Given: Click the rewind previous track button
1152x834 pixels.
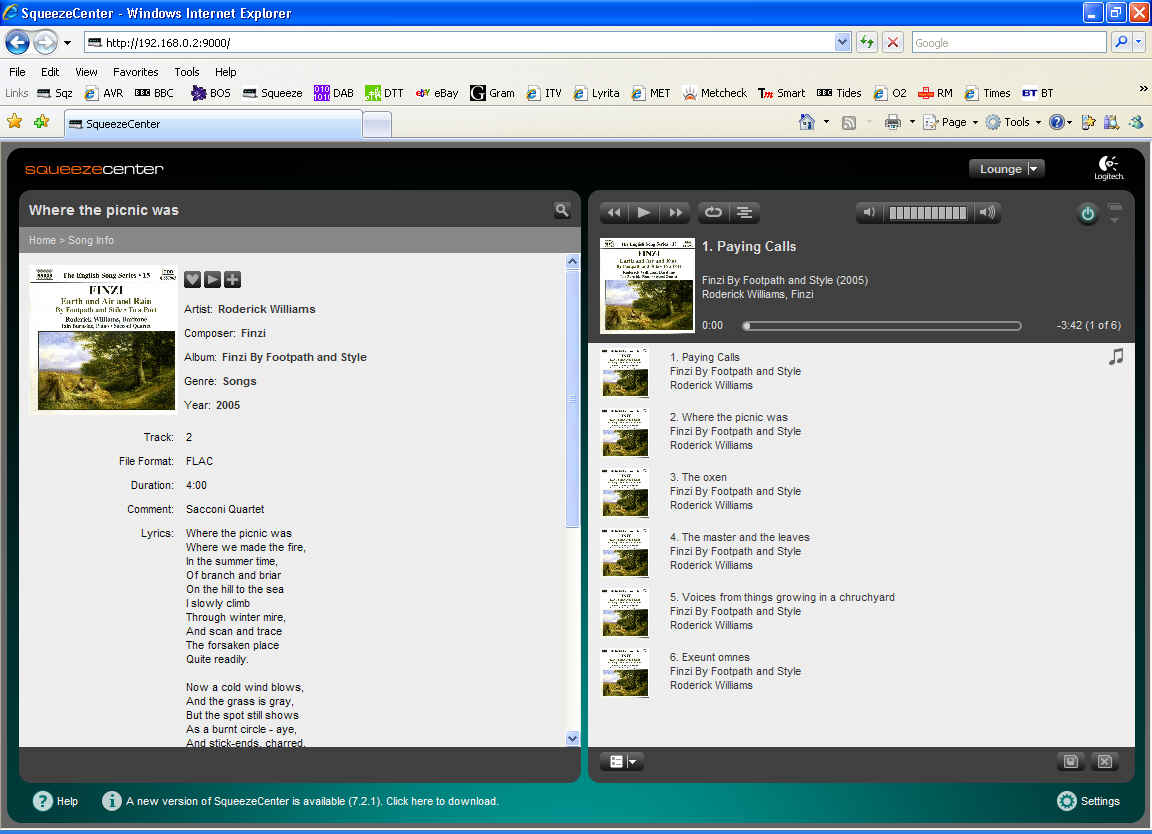Looking at the screenshot, I should pos(613,212).
